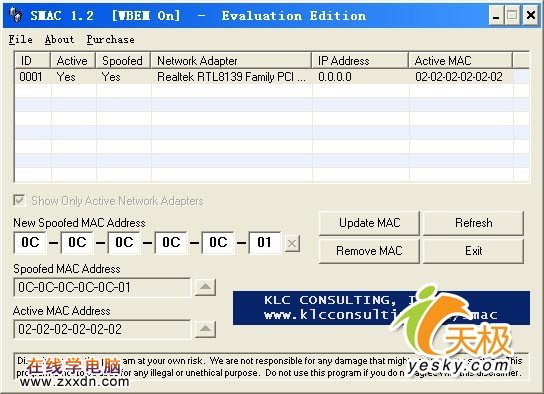Select the third octet field of new MAC
The width and height of the screenshot is (544, 394).
point(124,242)
